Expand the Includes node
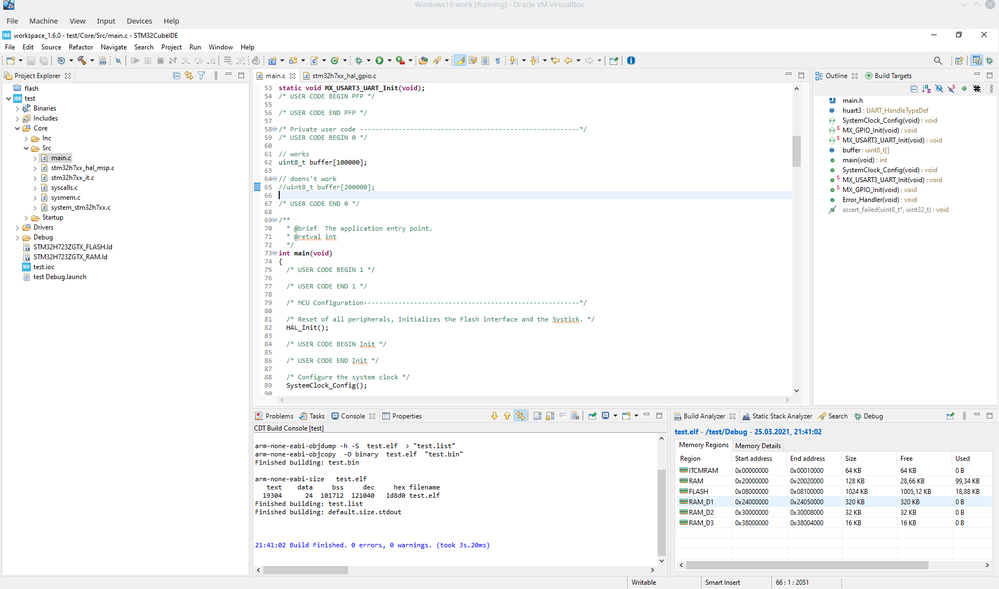This screenshot has width=999, height=589. 17,119
